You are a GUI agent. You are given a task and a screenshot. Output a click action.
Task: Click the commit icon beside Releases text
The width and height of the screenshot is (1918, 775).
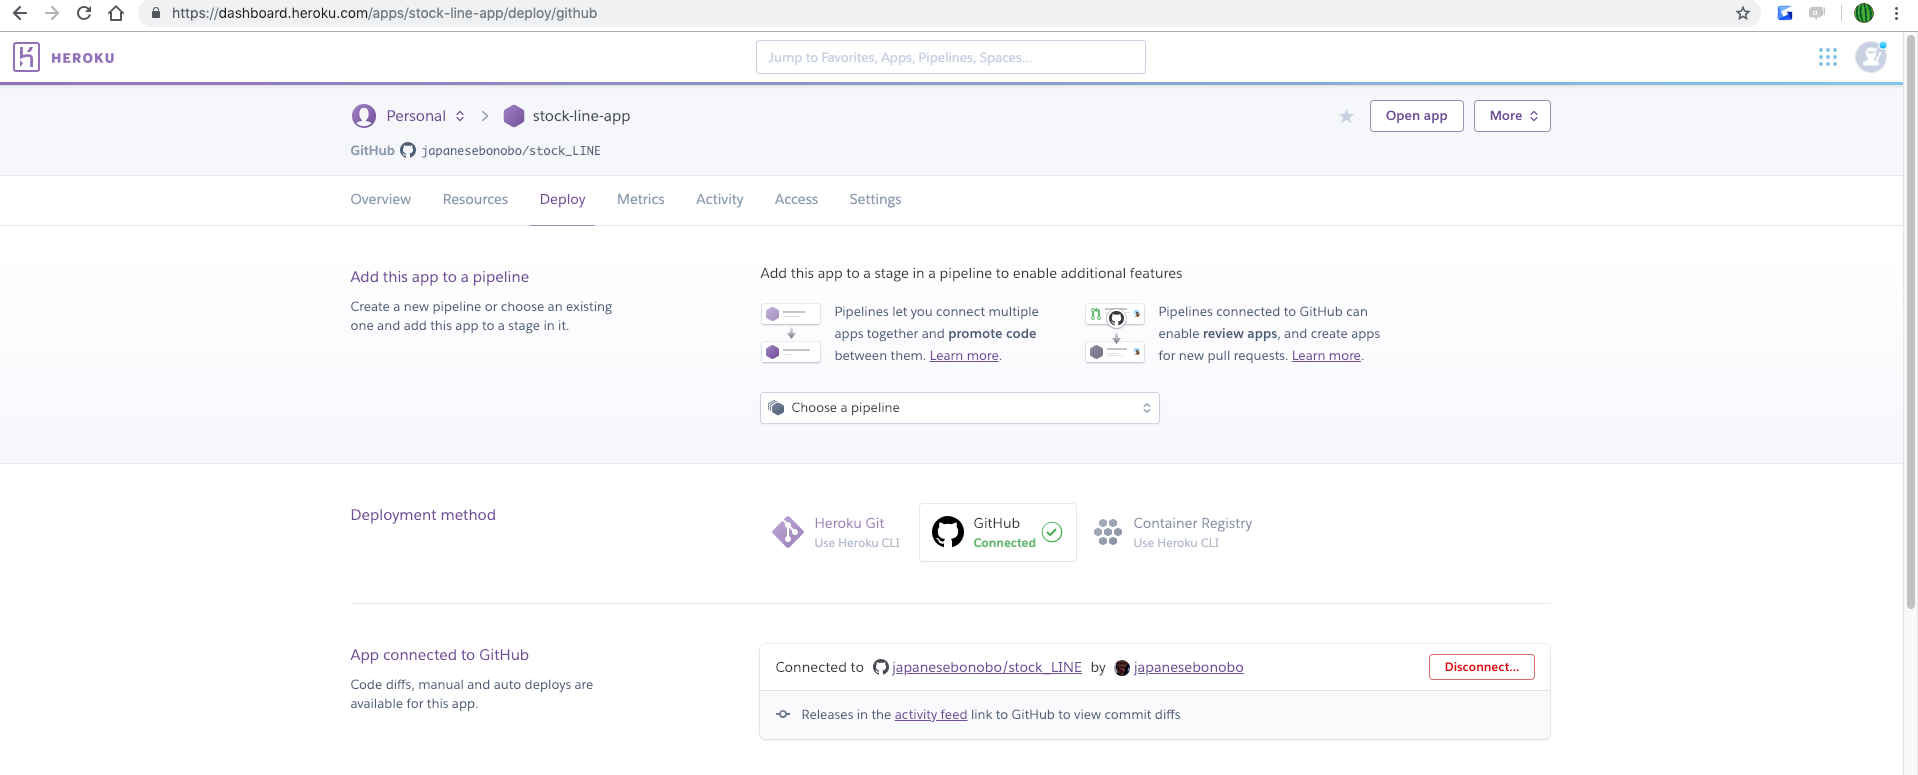click(x=783, y=714)
